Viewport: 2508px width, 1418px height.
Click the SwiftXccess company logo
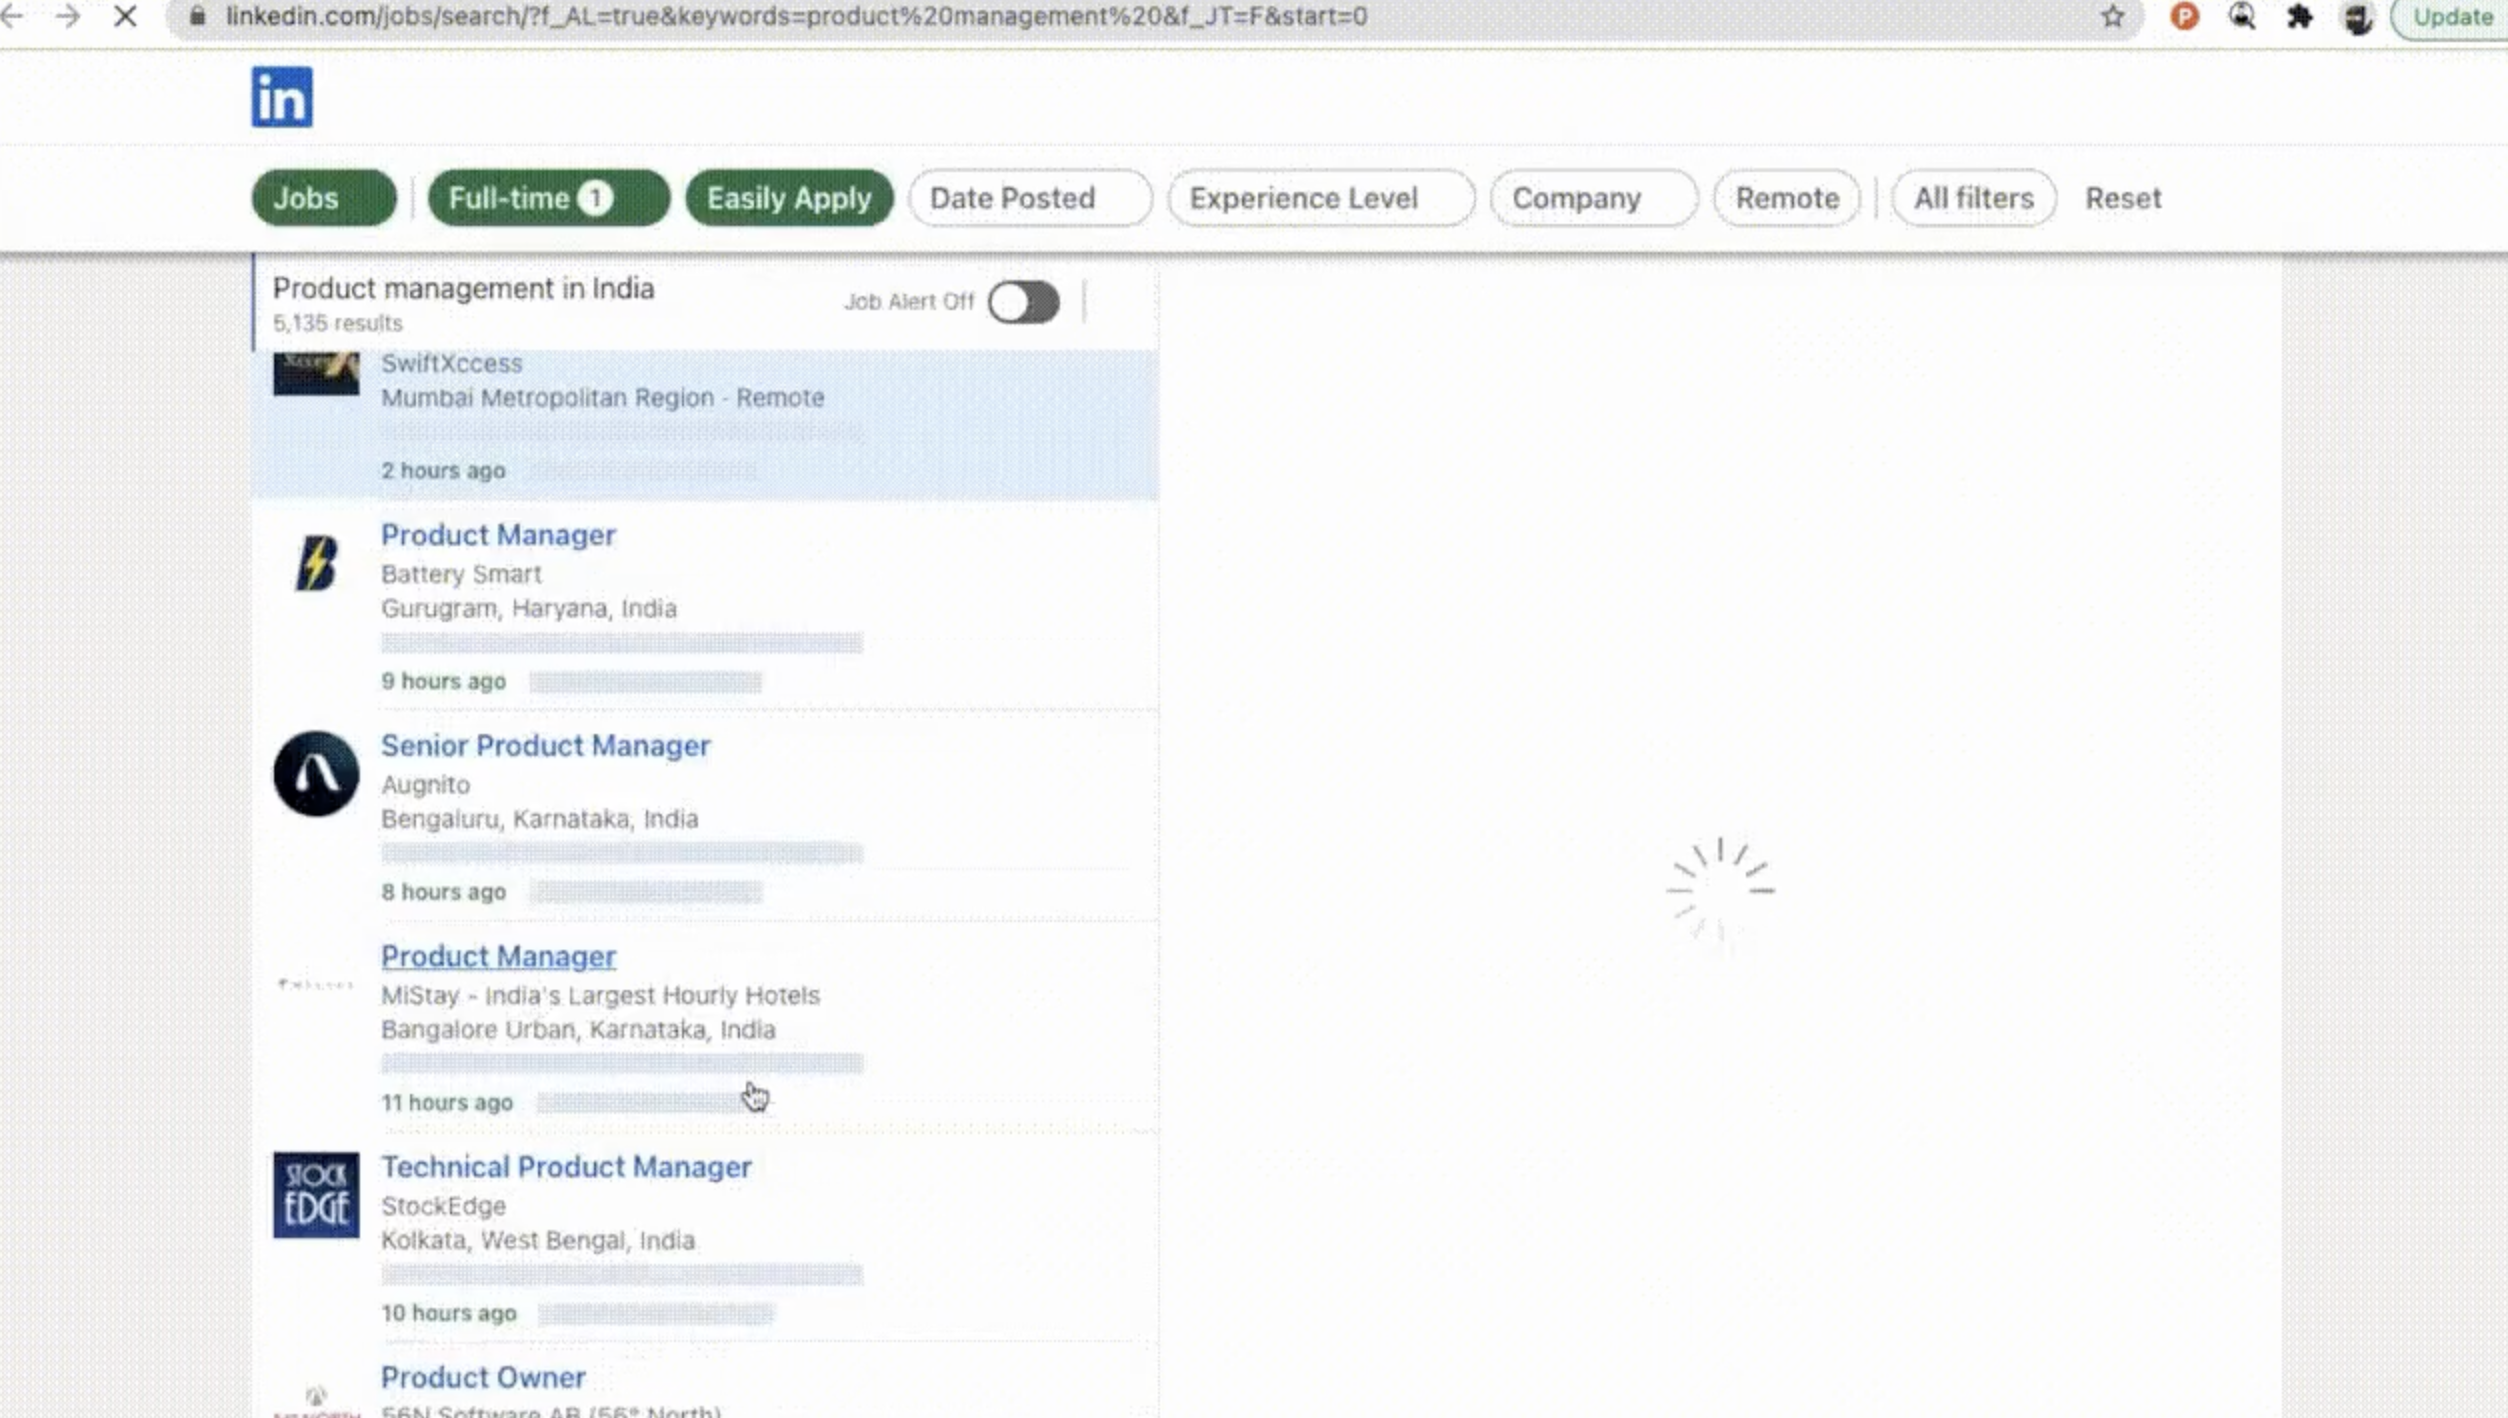coord(316,373)
